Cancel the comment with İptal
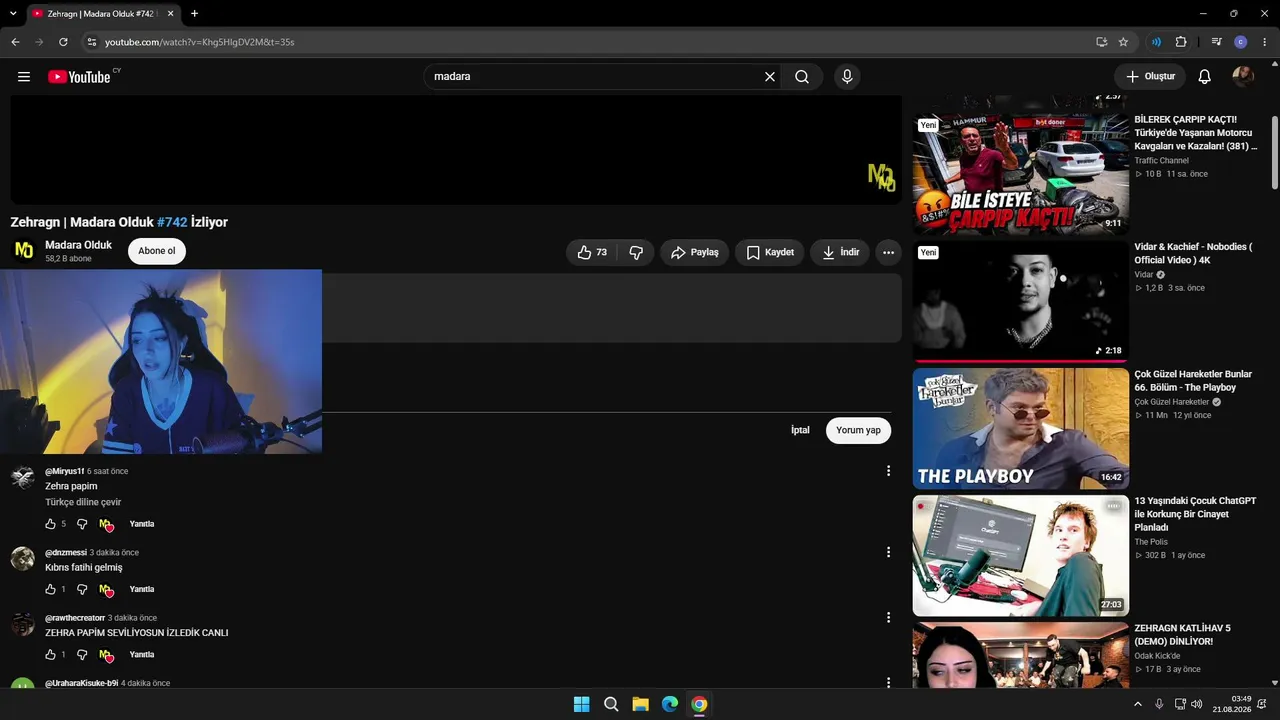The image size is (1280, 720). (x=800, y=430)
